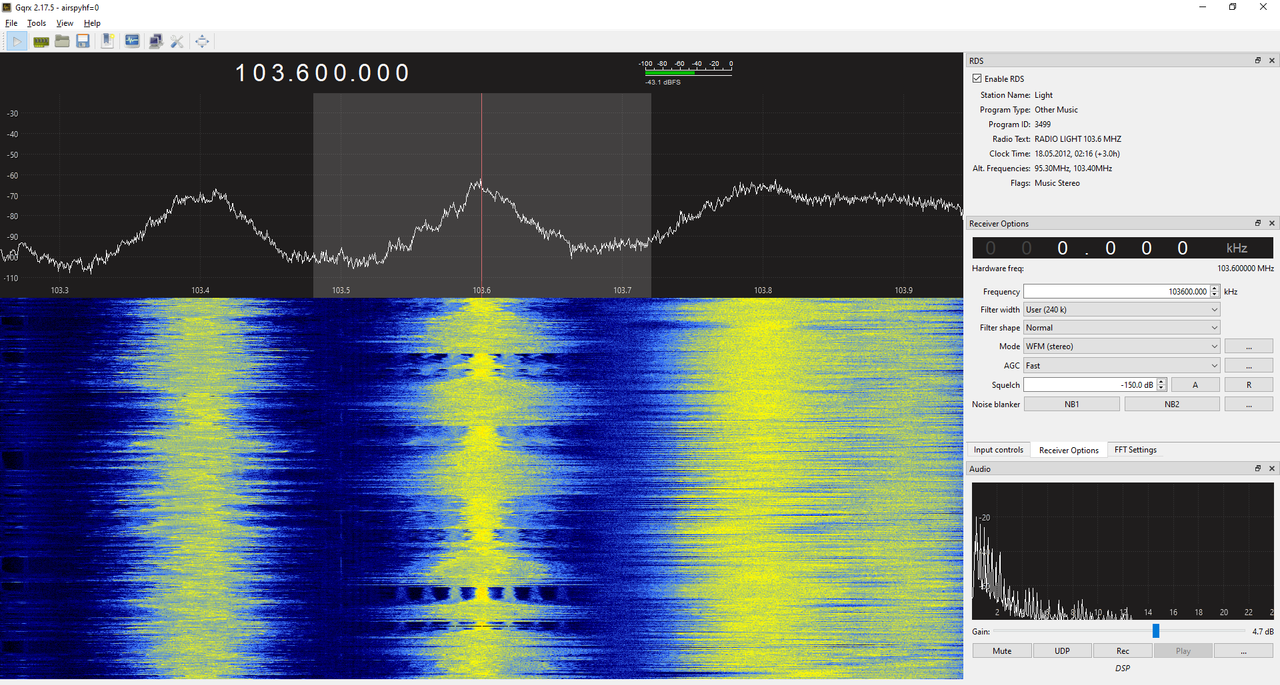The width and height of the screenshot is (1280, 685).
Task: Click Radio Text 'RADIO LIGHT 103.6 MHZ'
Action: click(x=1078, y=139)
